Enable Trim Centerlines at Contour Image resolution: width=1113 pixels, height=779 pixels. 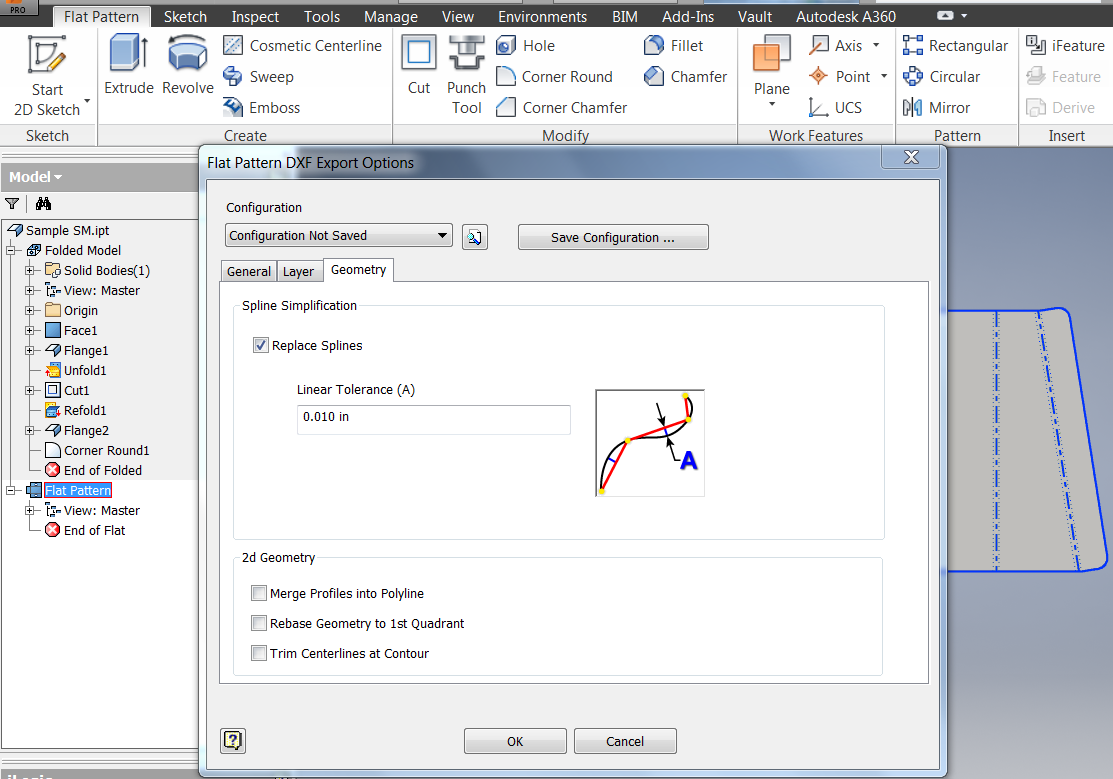(259, 653)
